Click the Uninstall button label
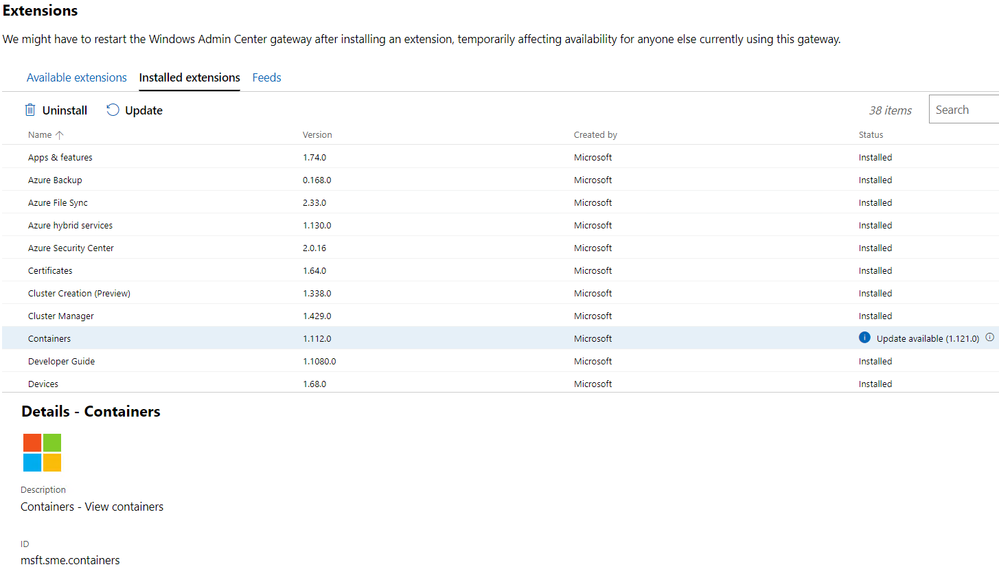The width and height of the screenshot is (999, 573). 64,110
